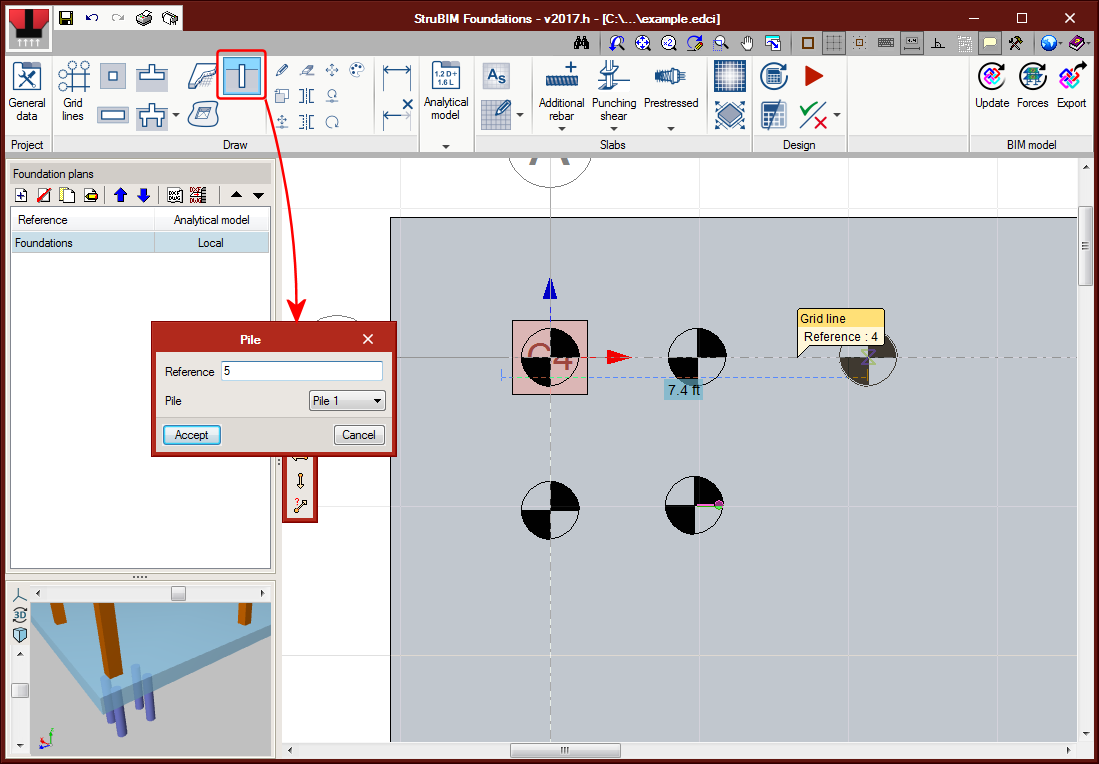Open General data settings

click(27, 89)
